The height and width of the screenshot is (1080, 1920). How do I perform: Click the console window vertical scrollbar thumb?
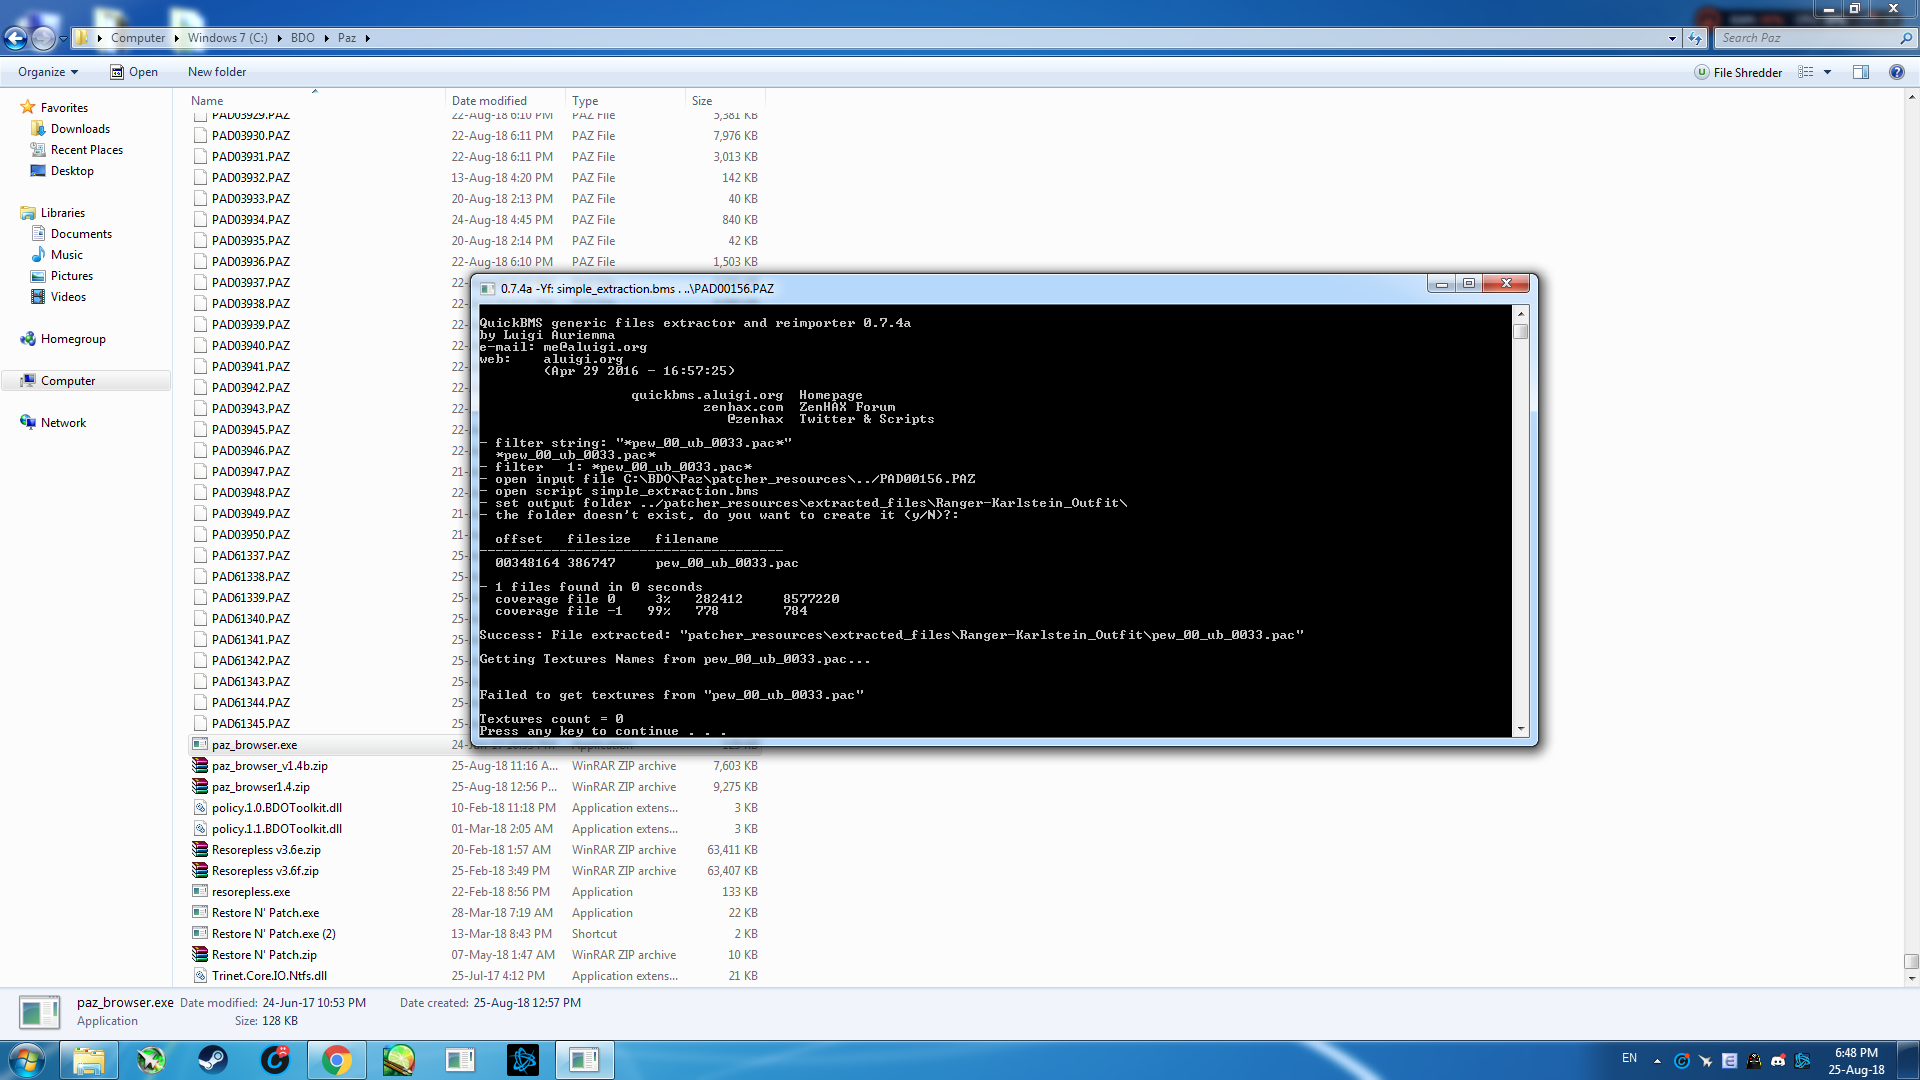pyautogui.click(x=1521, y=331)
